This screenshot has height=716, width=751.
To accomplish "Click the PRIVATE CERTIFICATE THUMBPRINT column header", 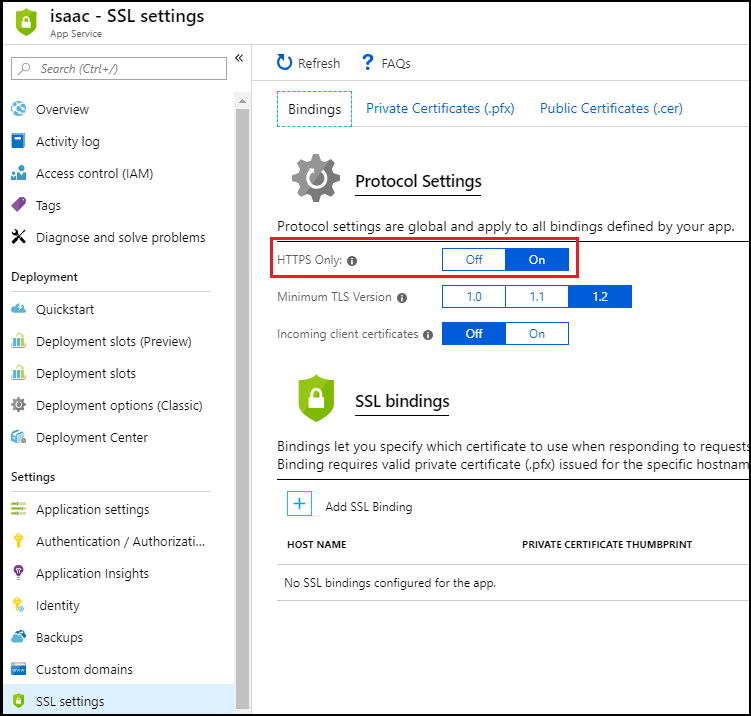I will click(x=607, y=545).
